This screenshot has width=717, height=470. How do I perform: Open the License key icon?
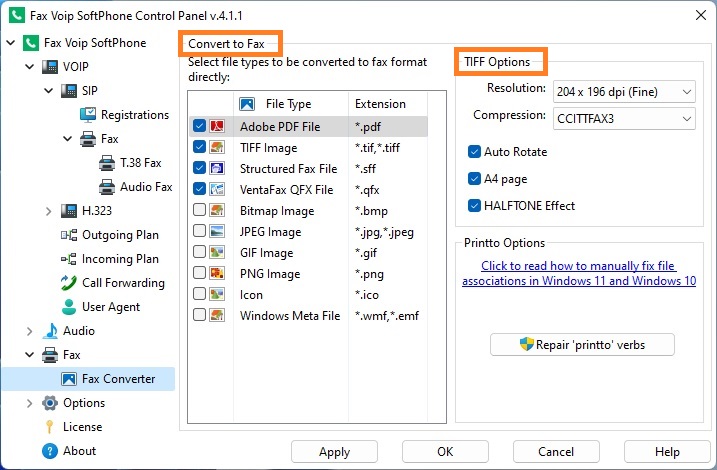click(49, 427)
